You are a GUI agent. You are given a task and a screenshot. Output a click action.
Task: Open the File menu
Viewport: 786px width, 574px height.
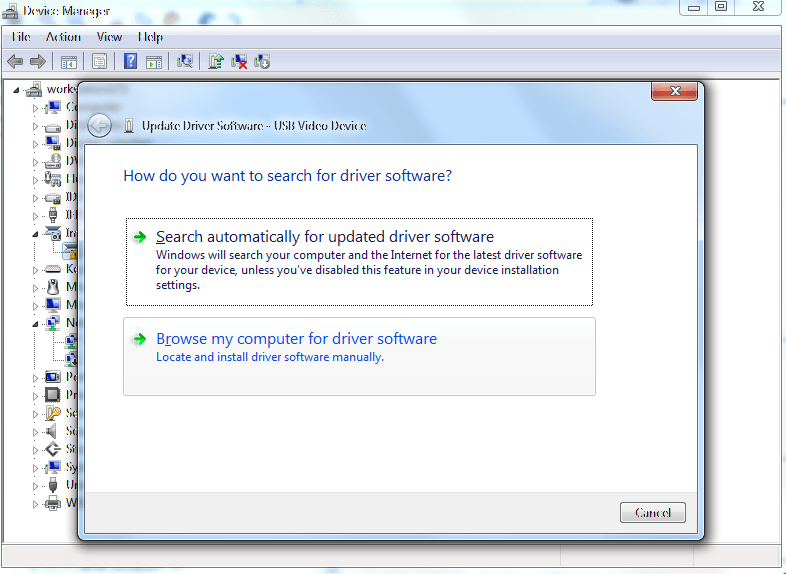pos(21,37)
